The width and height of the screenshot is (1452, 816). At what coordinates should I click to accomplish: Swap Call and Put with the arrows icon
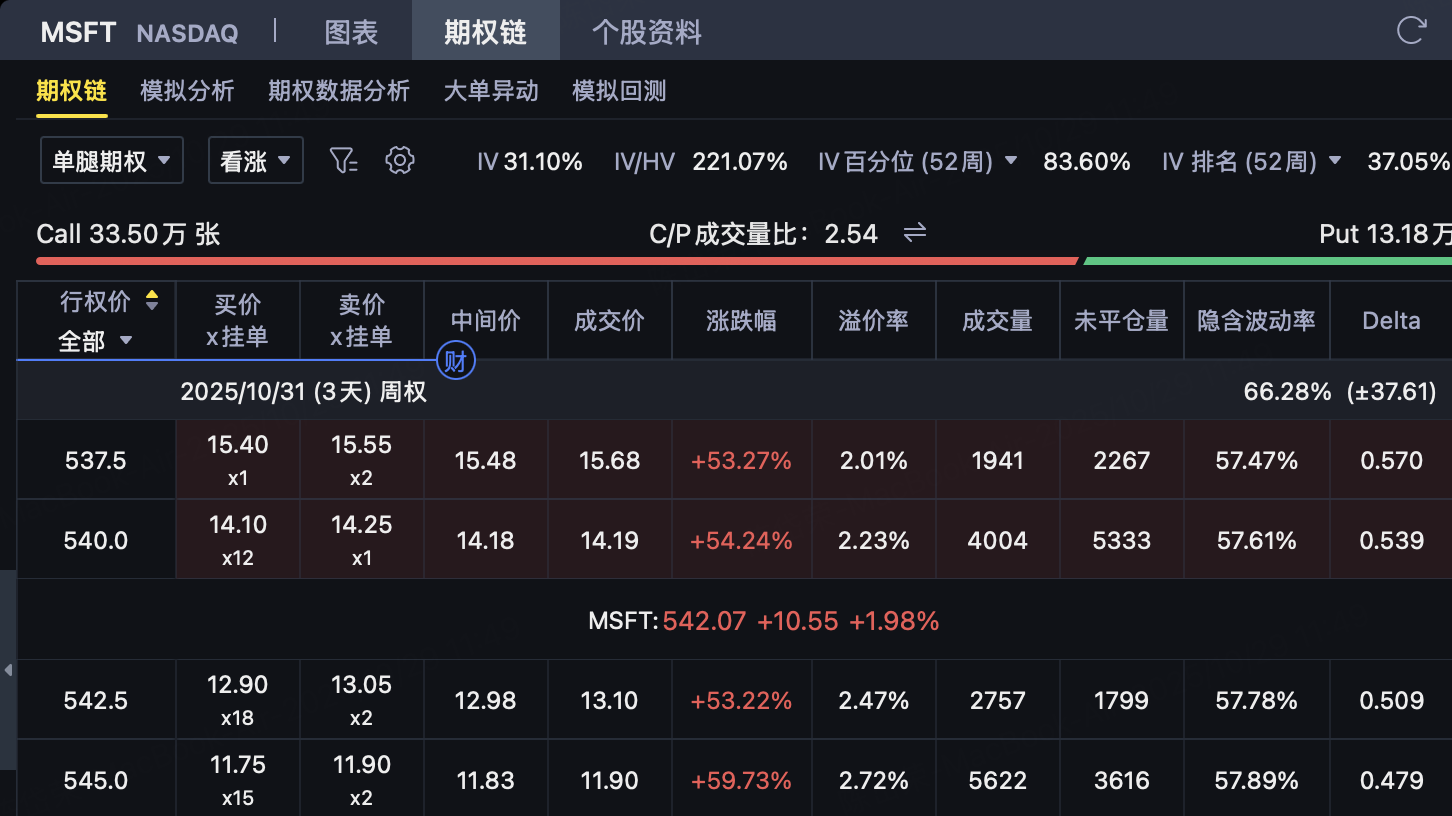915,233
